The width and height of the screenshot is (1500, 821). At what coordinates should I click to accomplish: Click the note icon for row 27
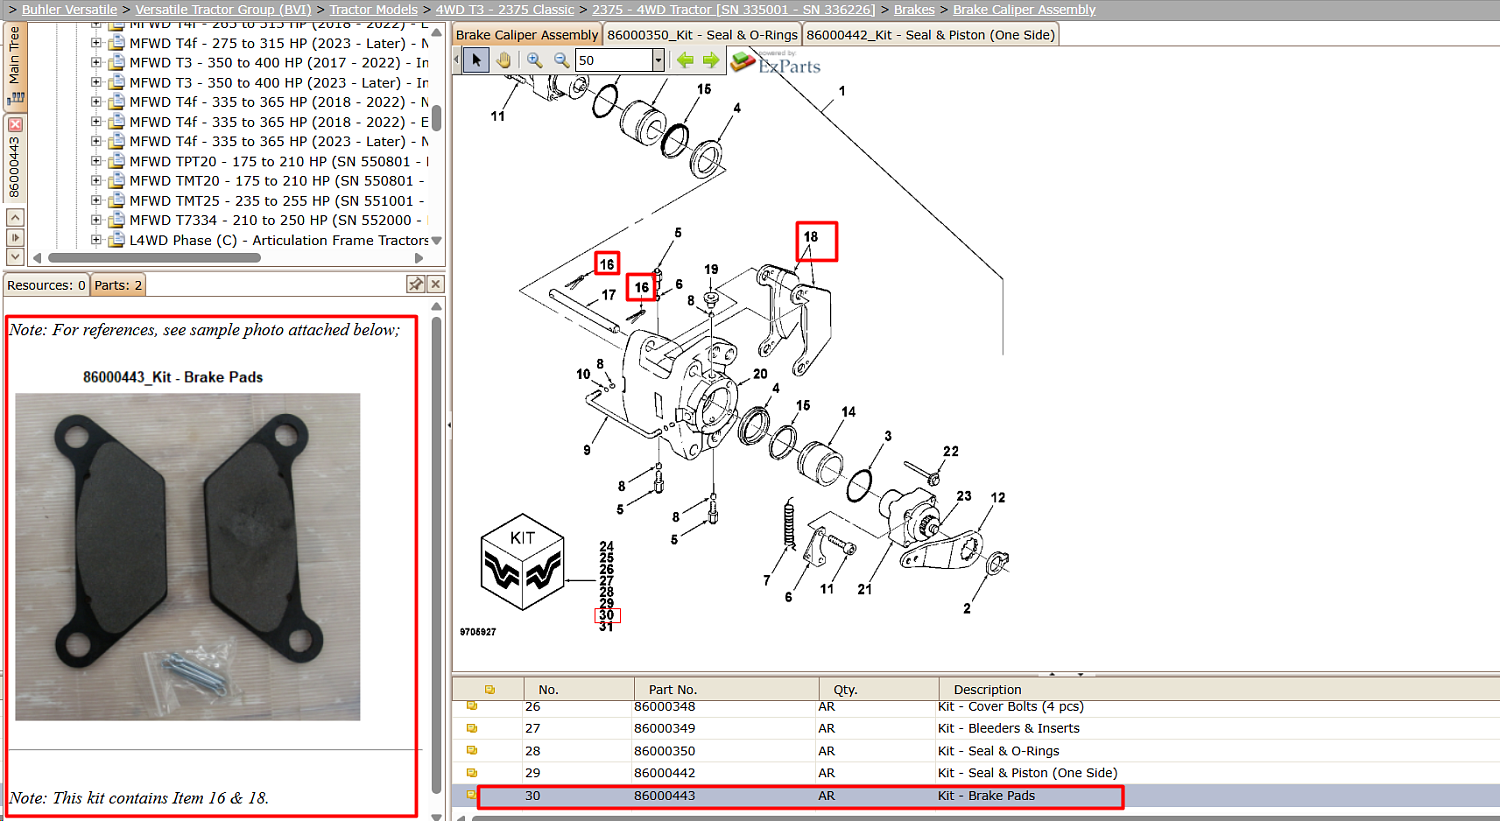pos(472,728)
